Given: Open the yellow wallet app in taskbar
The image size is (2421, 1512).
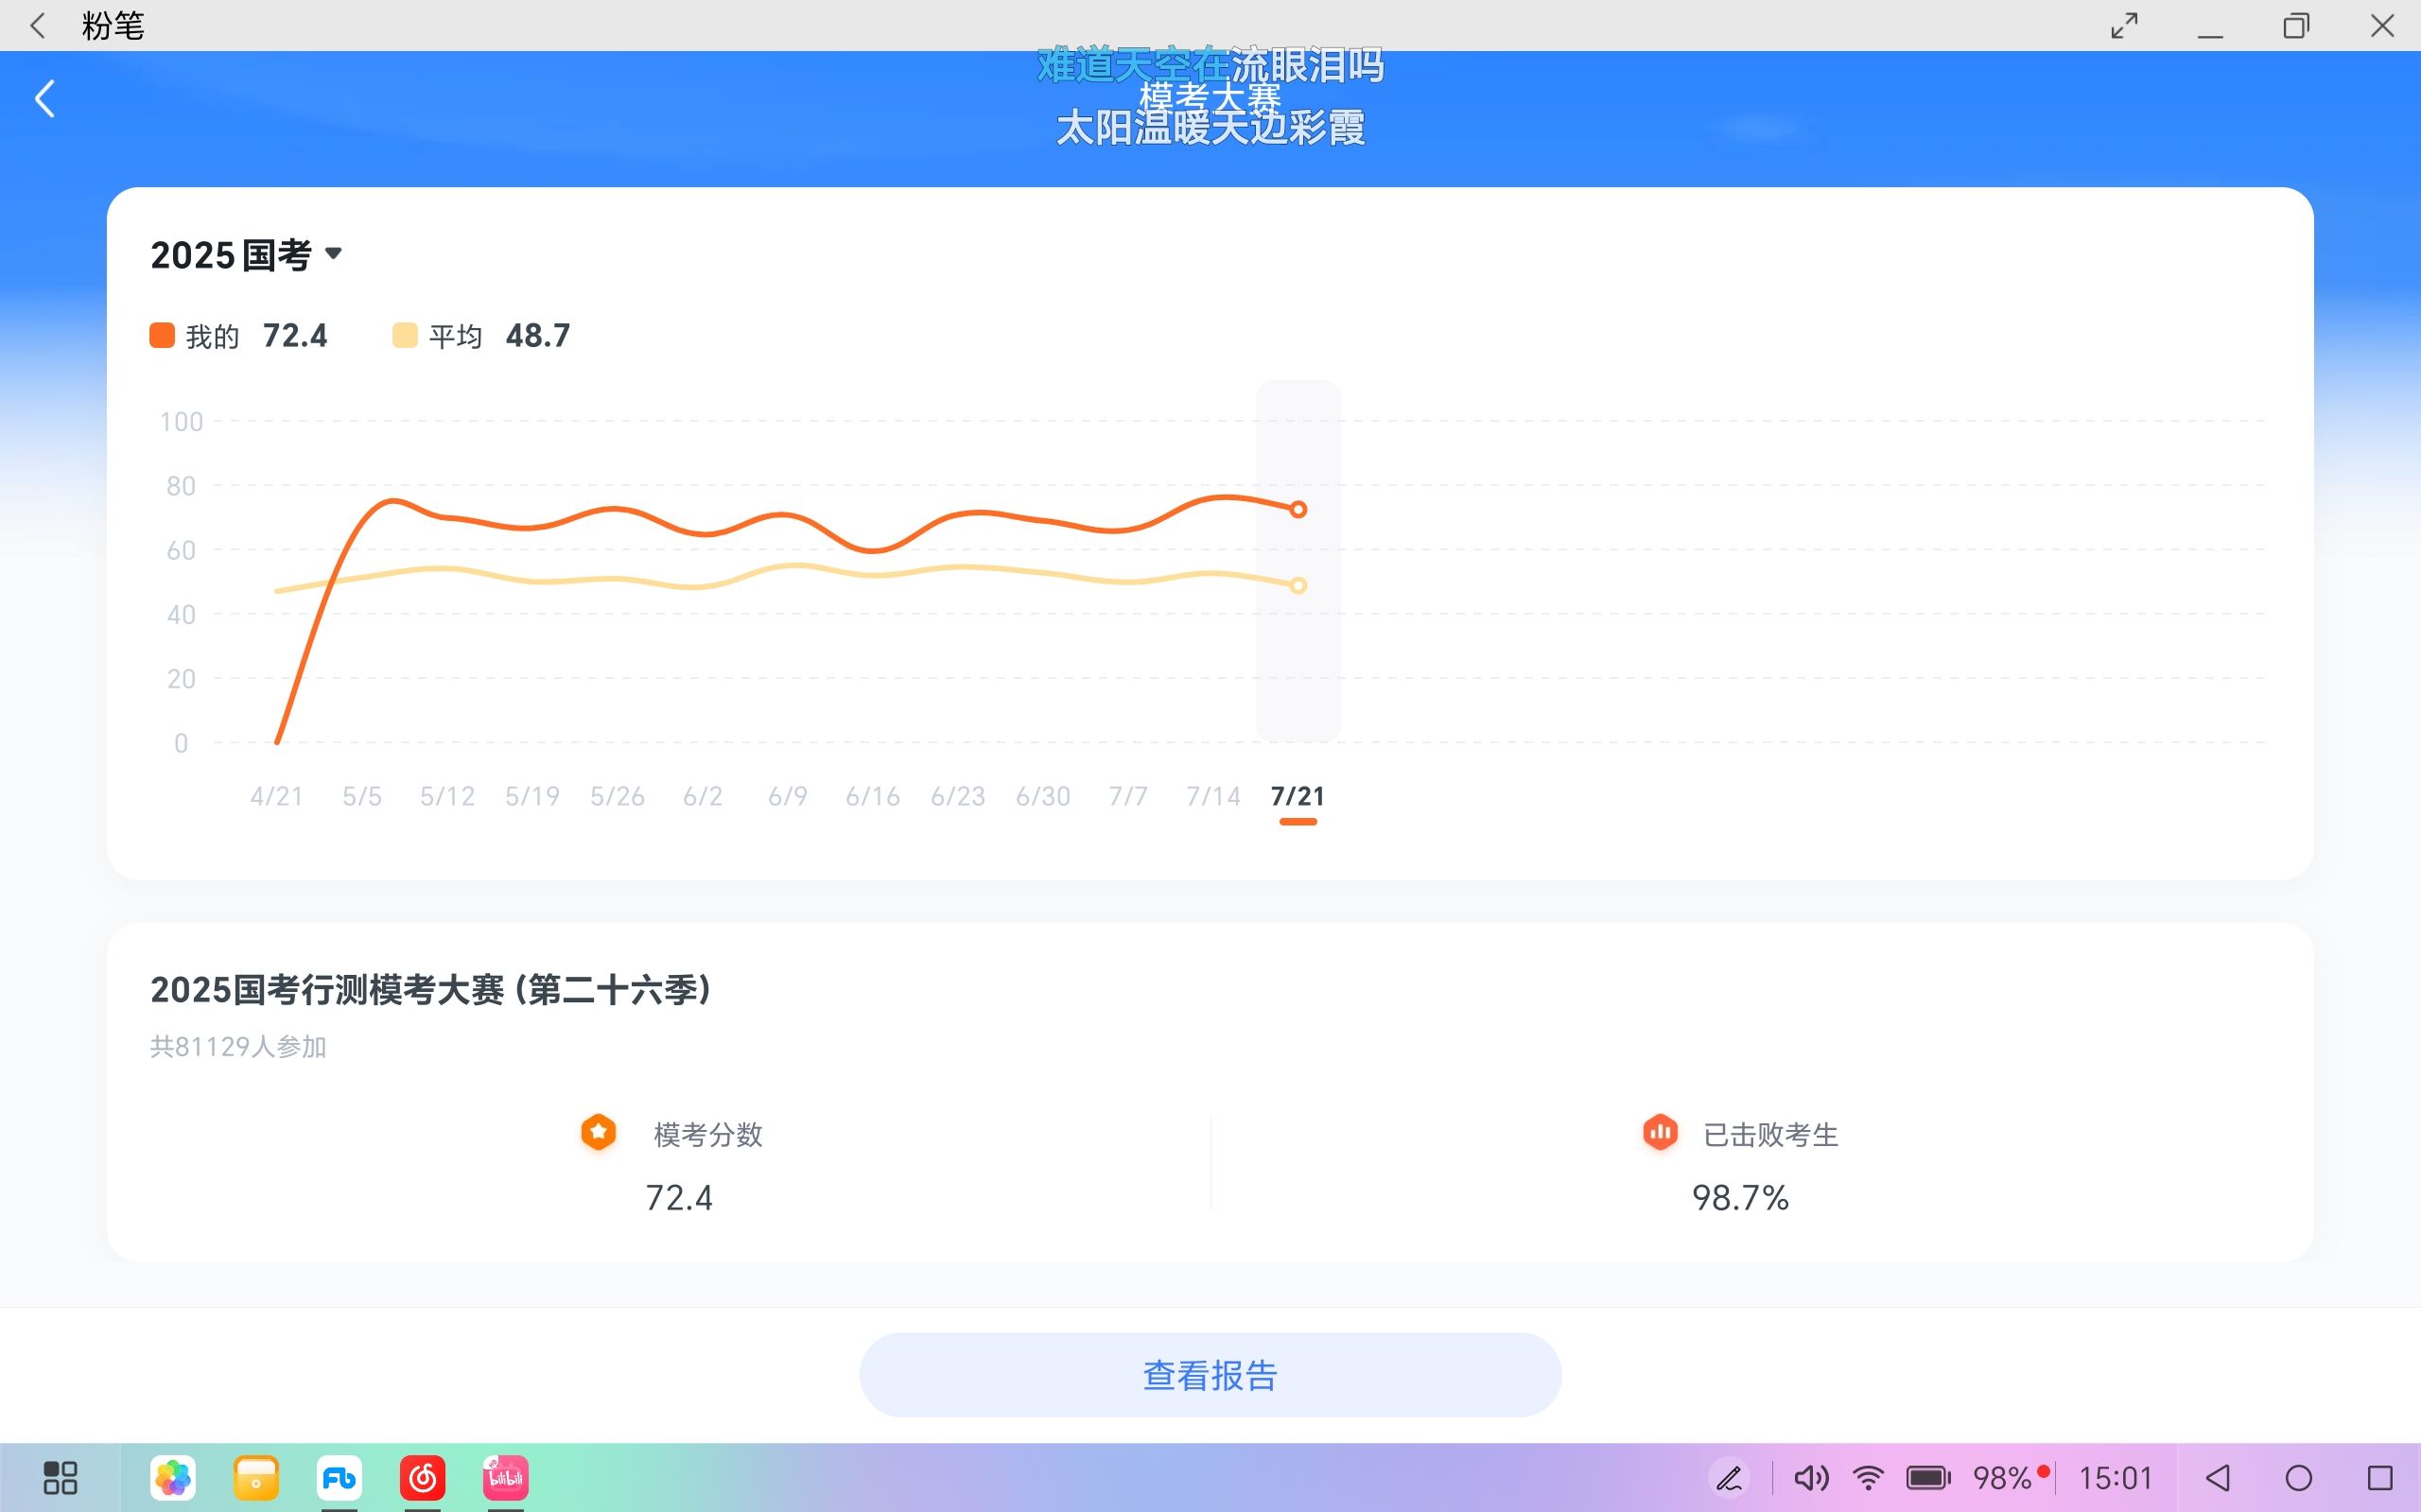Looking at the screenshot, I should tap(256, 1477).
